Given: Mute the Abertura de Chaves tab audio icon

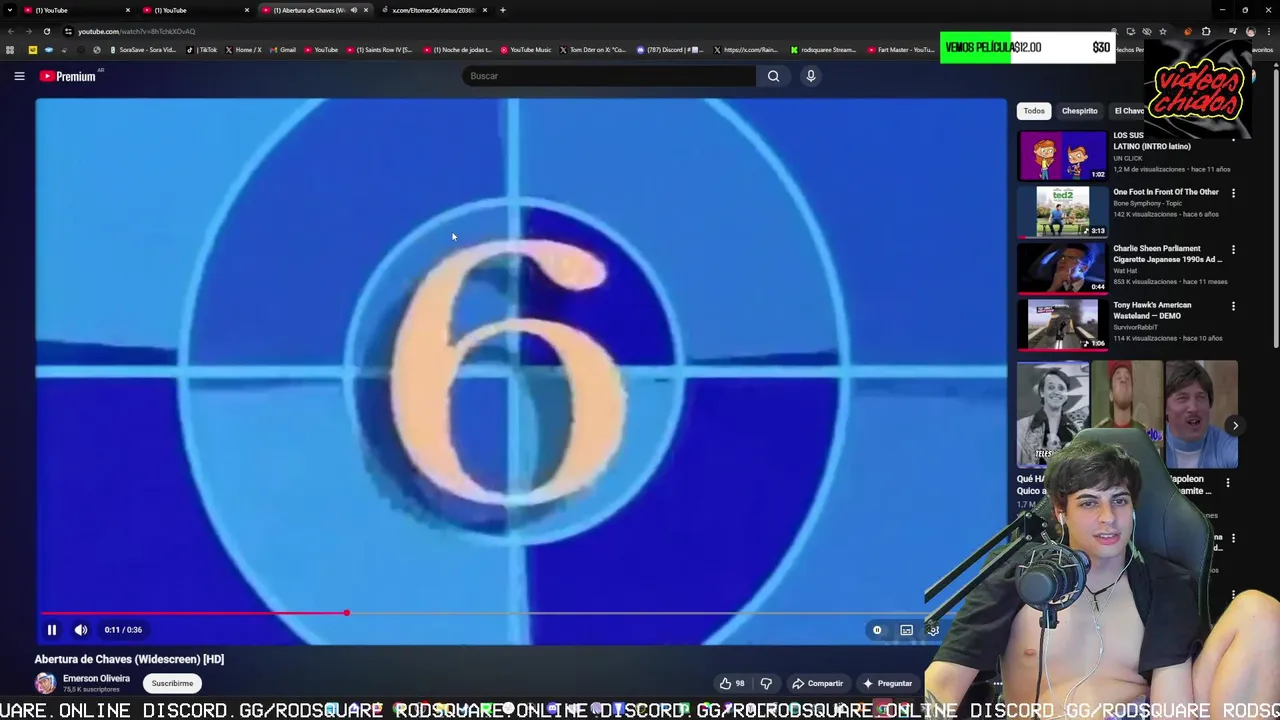Looking at the screenshot, I should coord(353,10).
